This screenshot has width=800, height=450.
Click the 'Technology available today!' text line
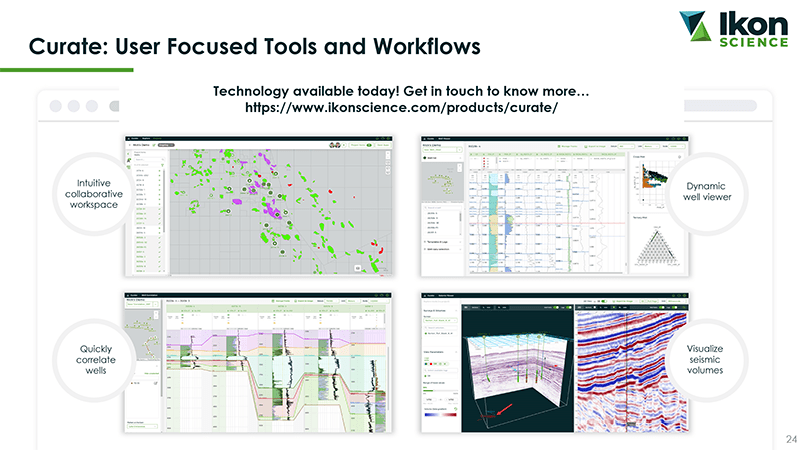point(401,91)
